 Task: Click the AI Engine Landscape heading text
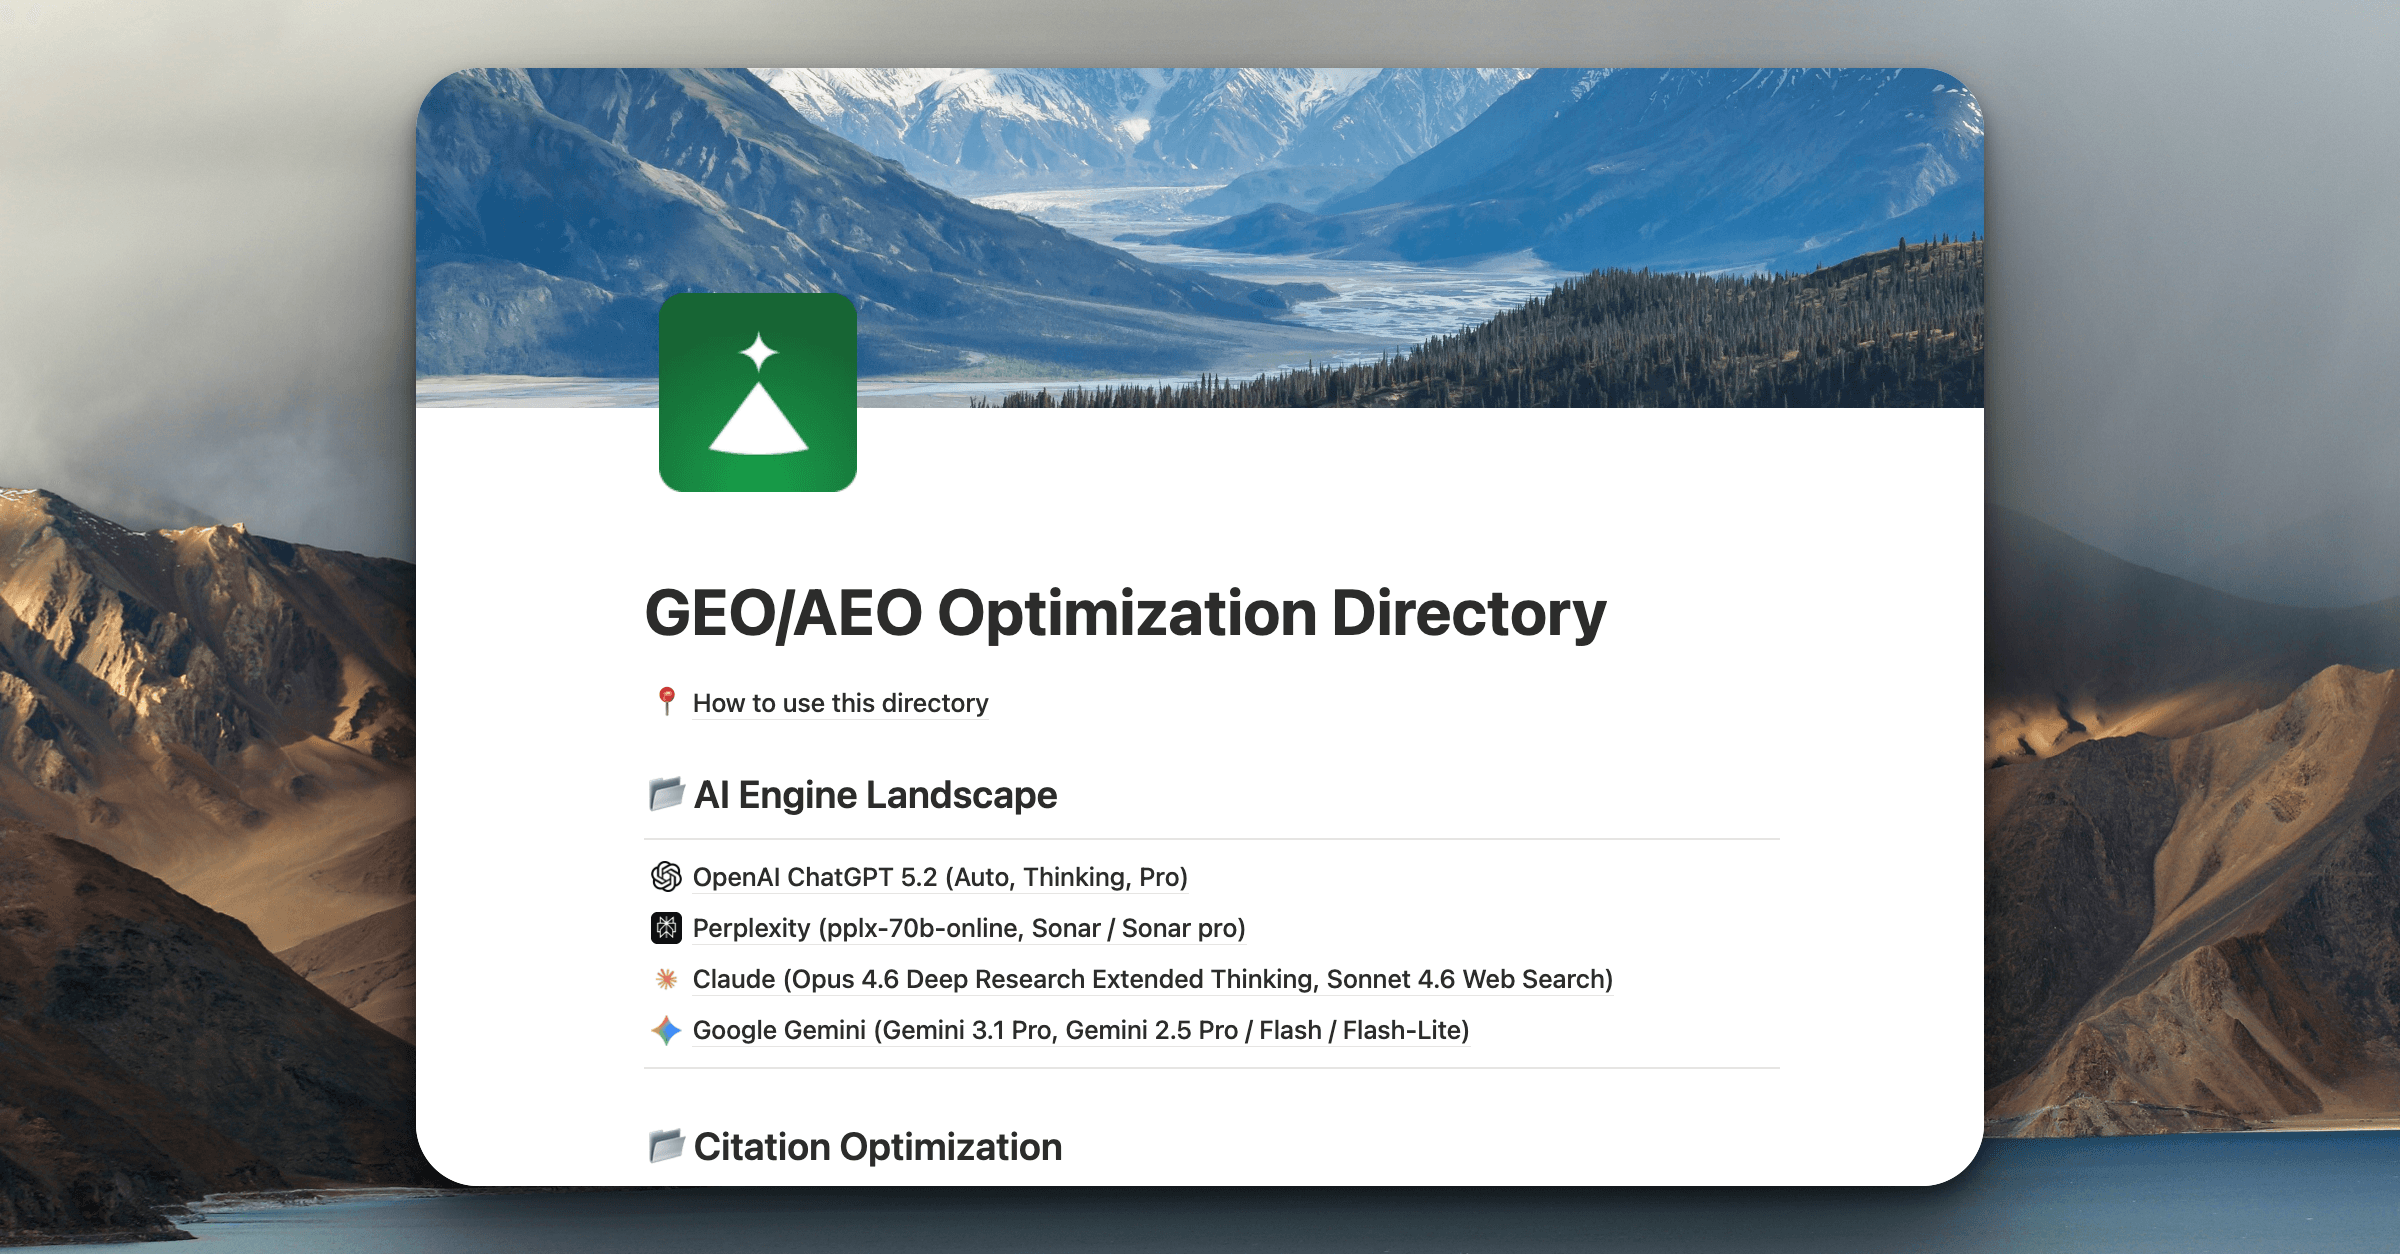click(875, 795)
